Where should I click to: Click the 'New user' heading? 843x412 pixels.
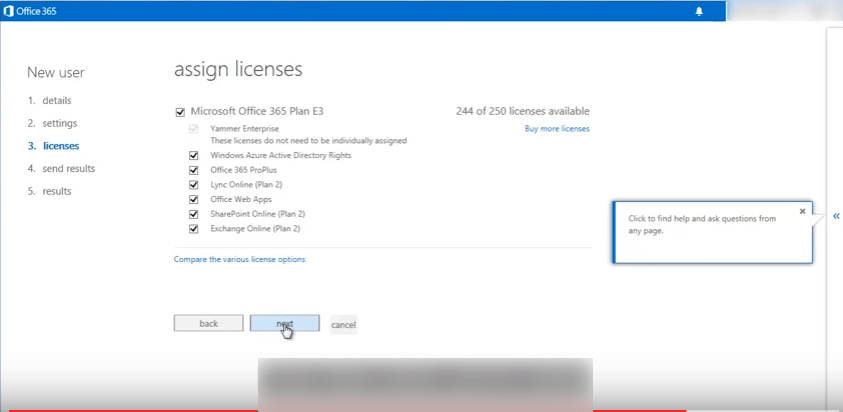(56, 73)
